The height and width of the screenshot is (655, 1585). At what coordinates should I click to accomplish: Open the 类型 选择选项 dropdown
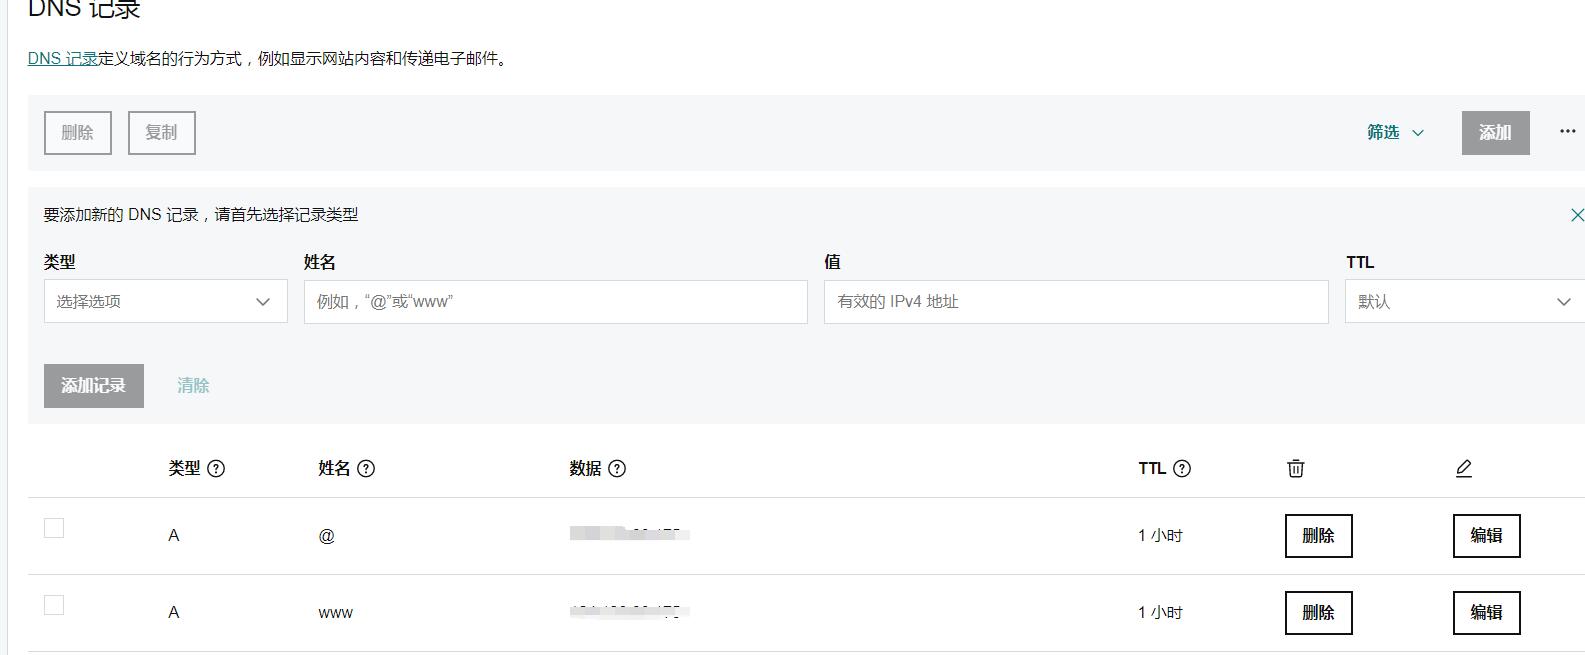pyautogui.click(x=166, y=301)
